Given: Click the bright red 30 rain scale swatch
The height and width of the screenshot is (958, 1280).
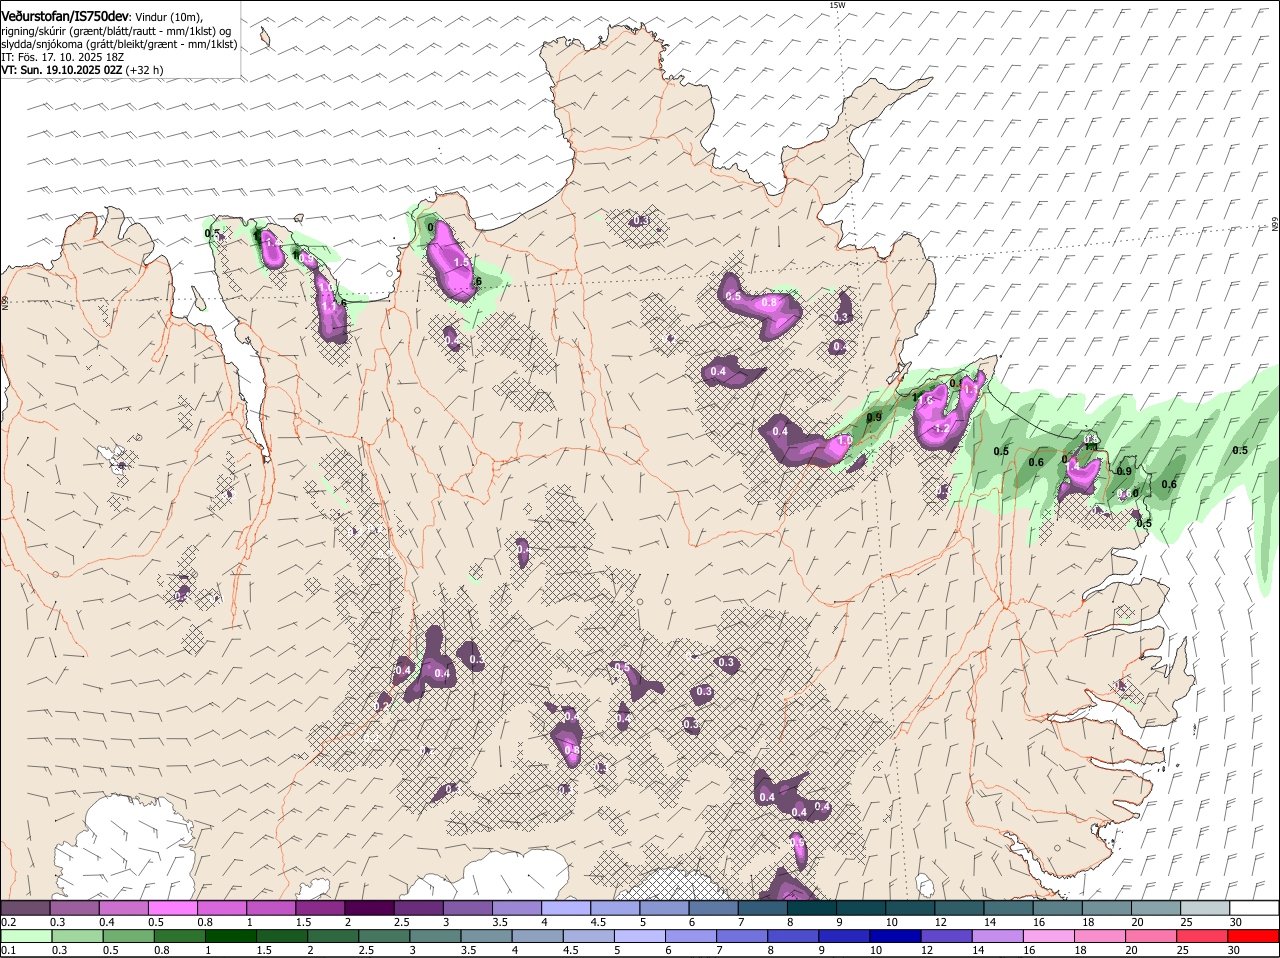Looking at the screenshot, I should tap(1252, 936).
